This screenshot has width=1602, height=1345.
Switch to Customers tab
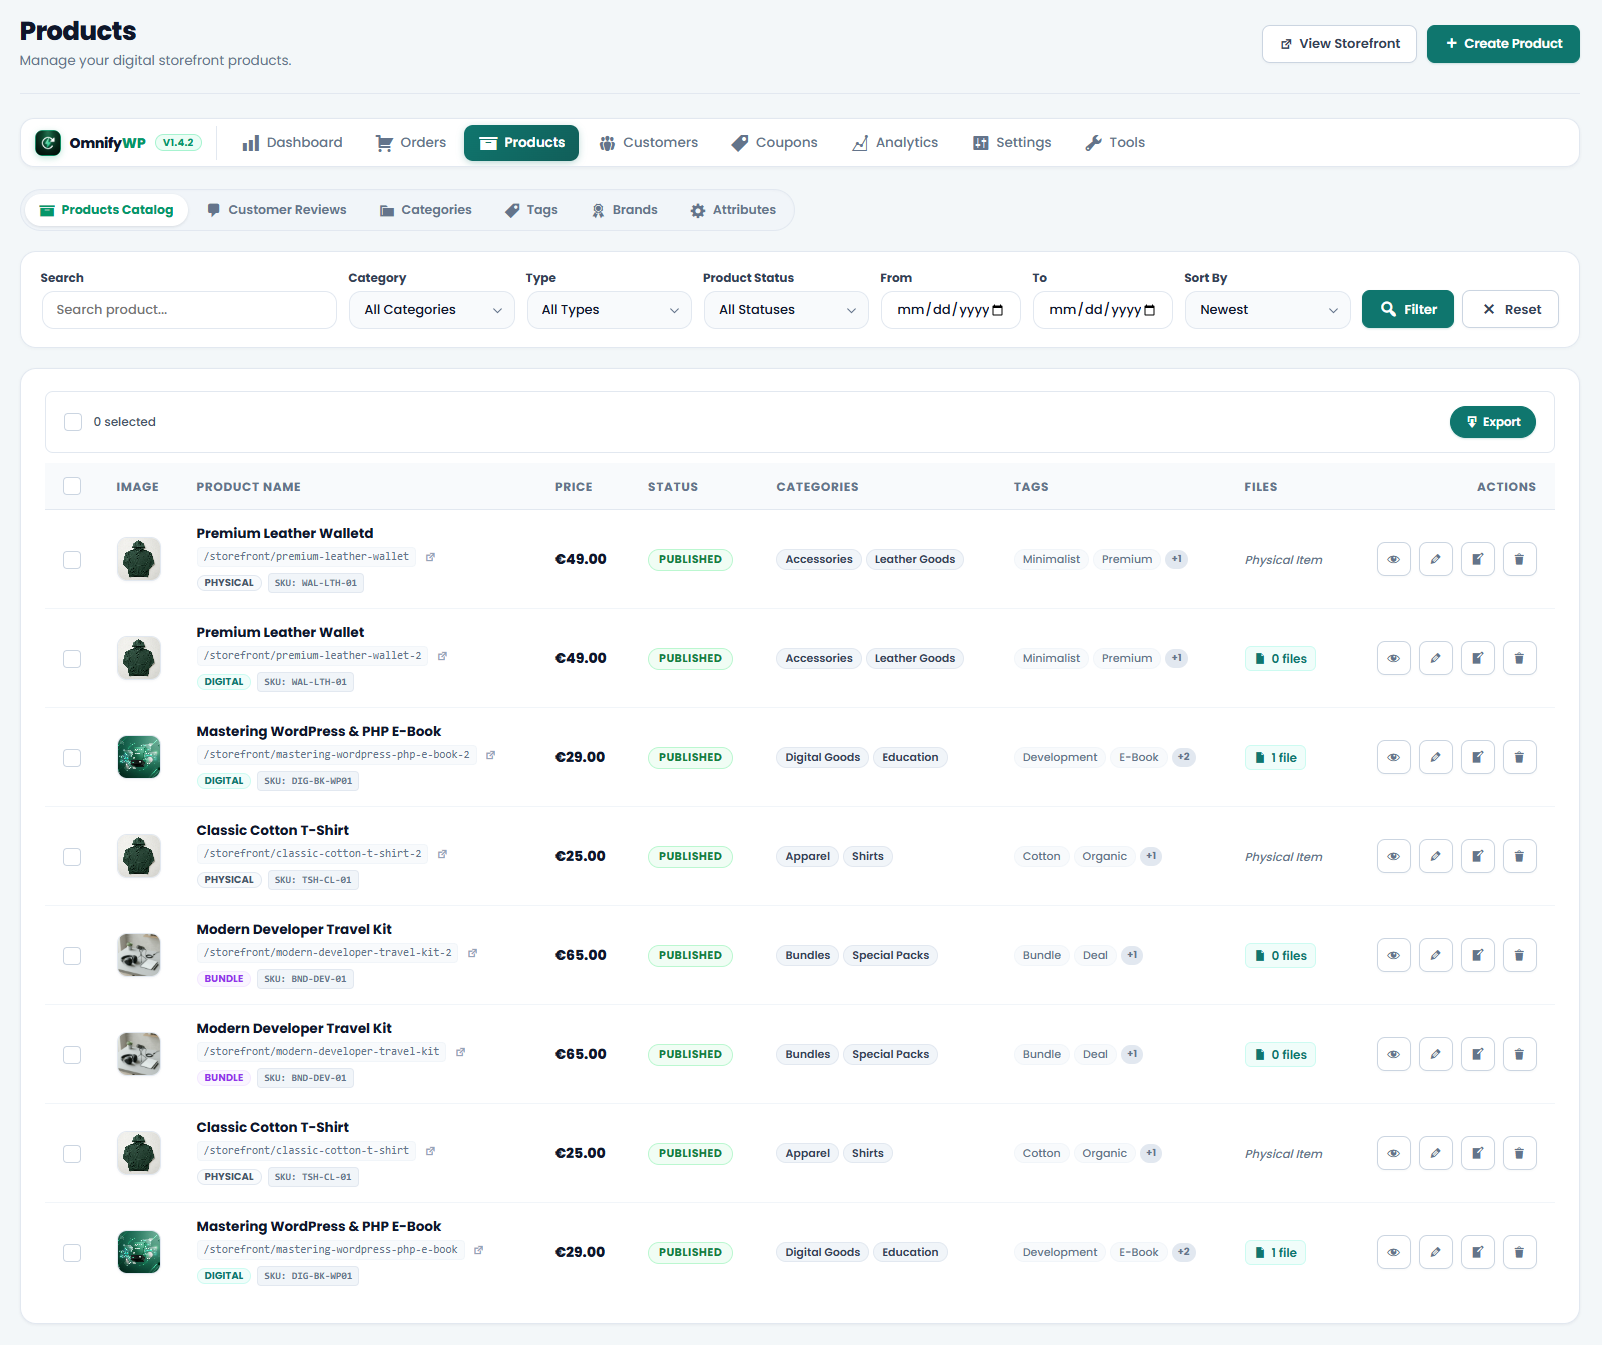[x=649, y=143]
